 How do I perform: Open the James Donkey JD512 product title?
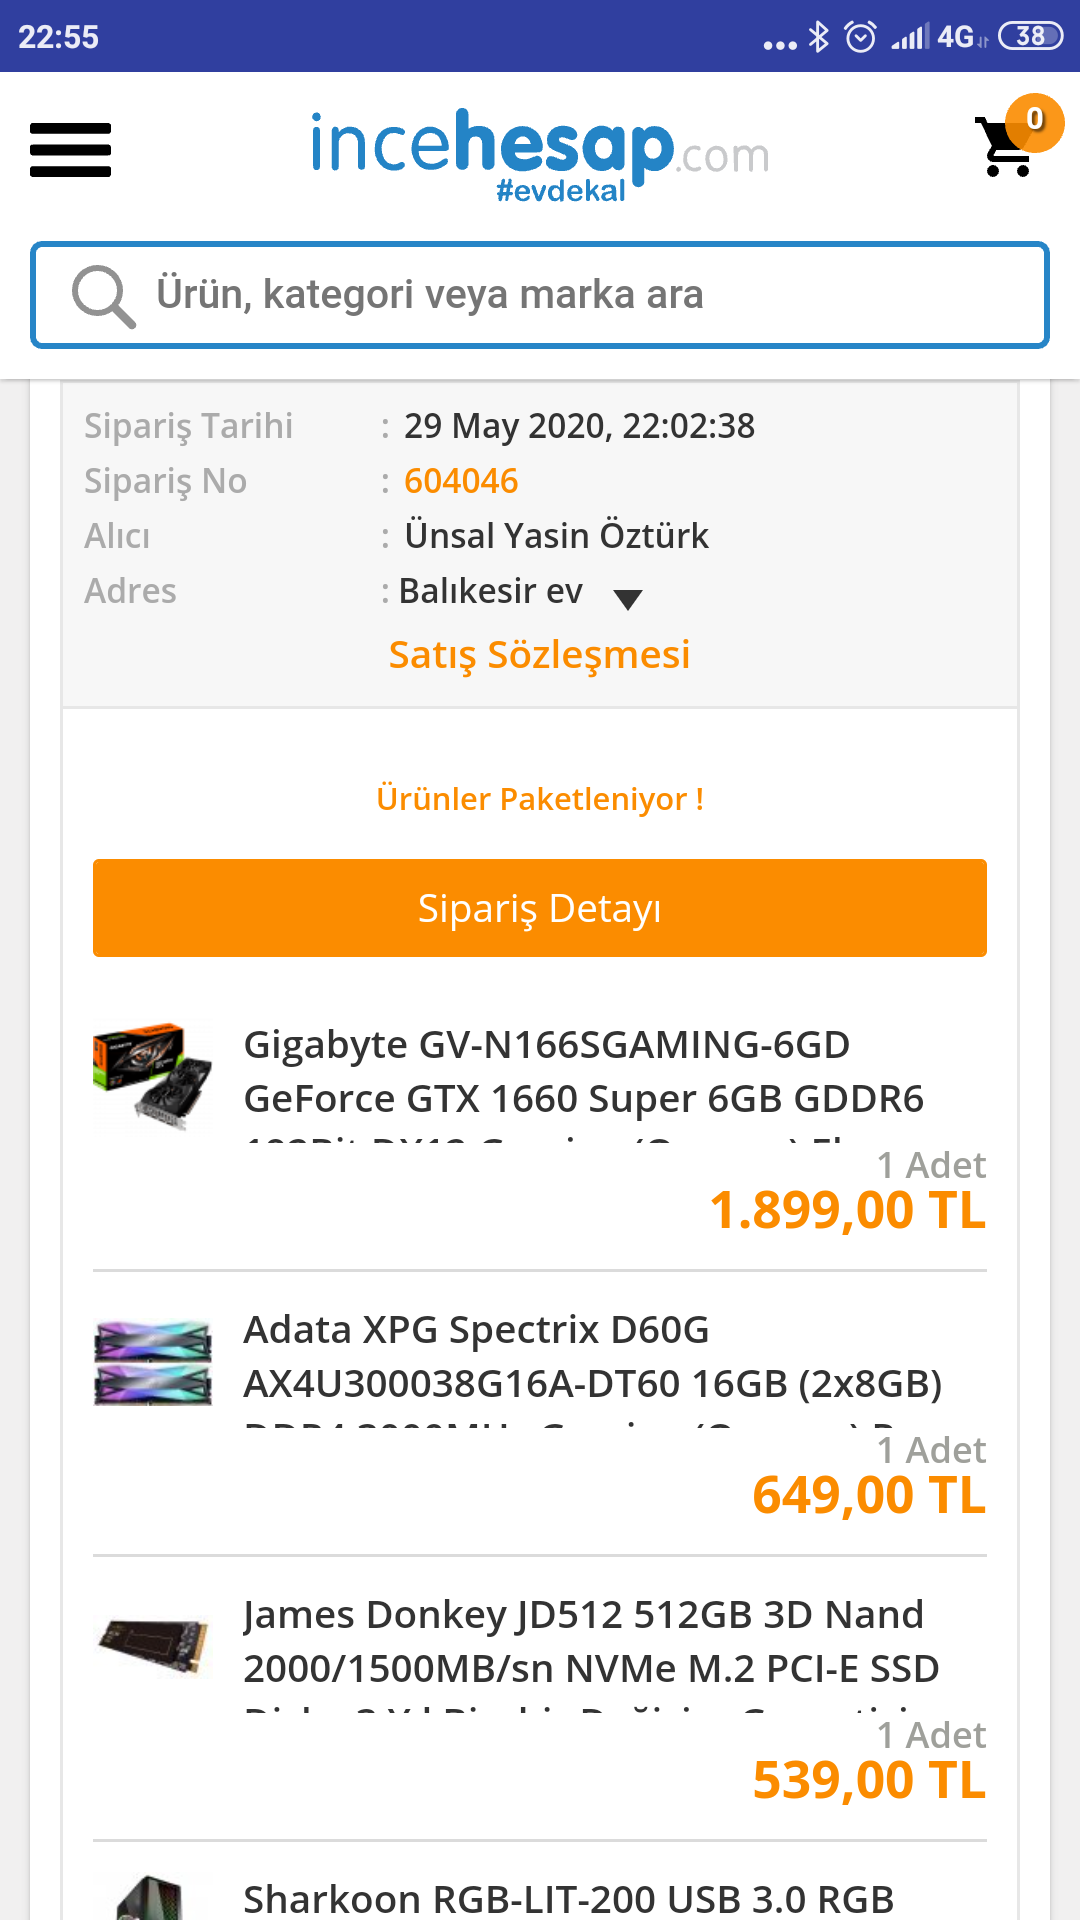[590, 1642]
